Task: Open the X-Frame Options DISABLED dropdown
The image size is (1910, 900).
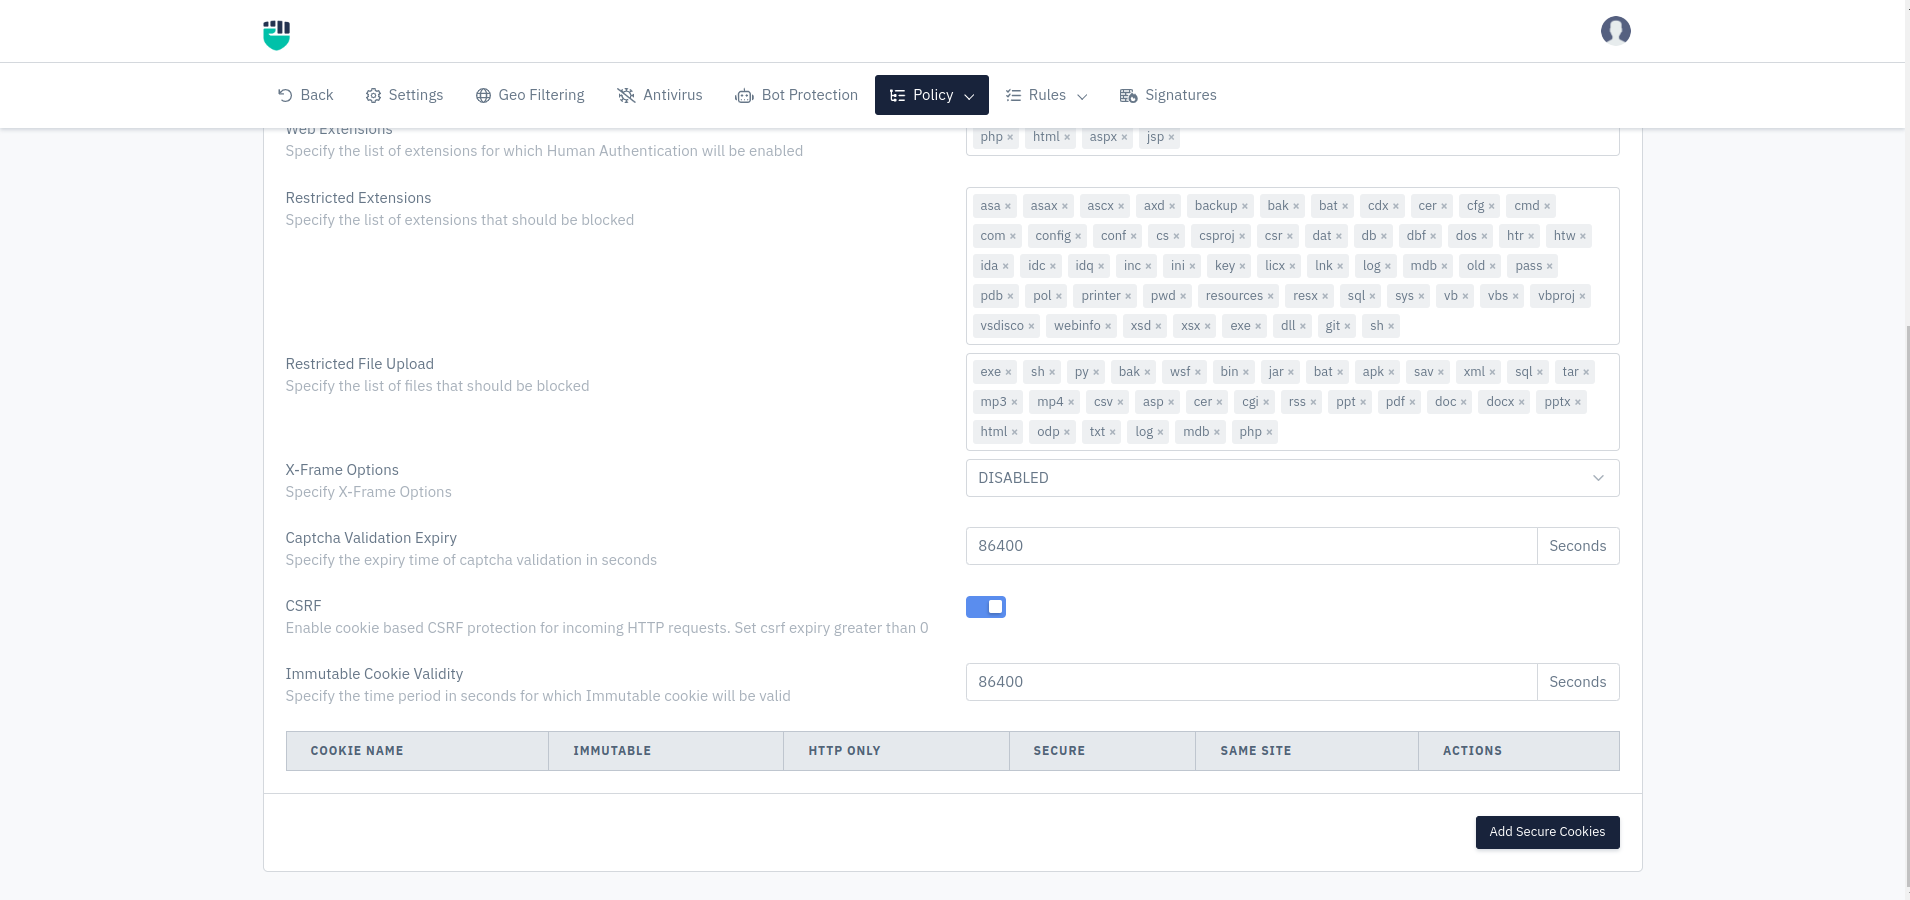Action: pos(1292,478)
